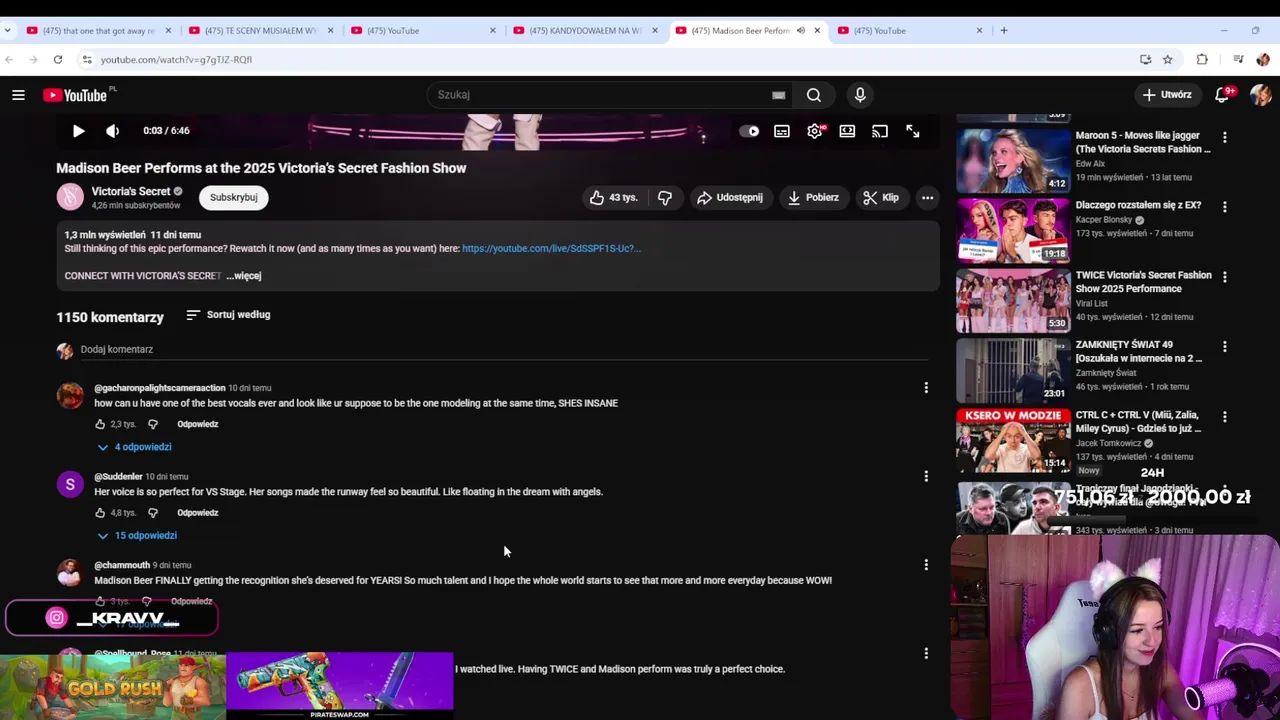Switch to TE SCENY MUSIAŁEM tab
This screenshot has width=1280, height=720.
[x=261, y=30]
